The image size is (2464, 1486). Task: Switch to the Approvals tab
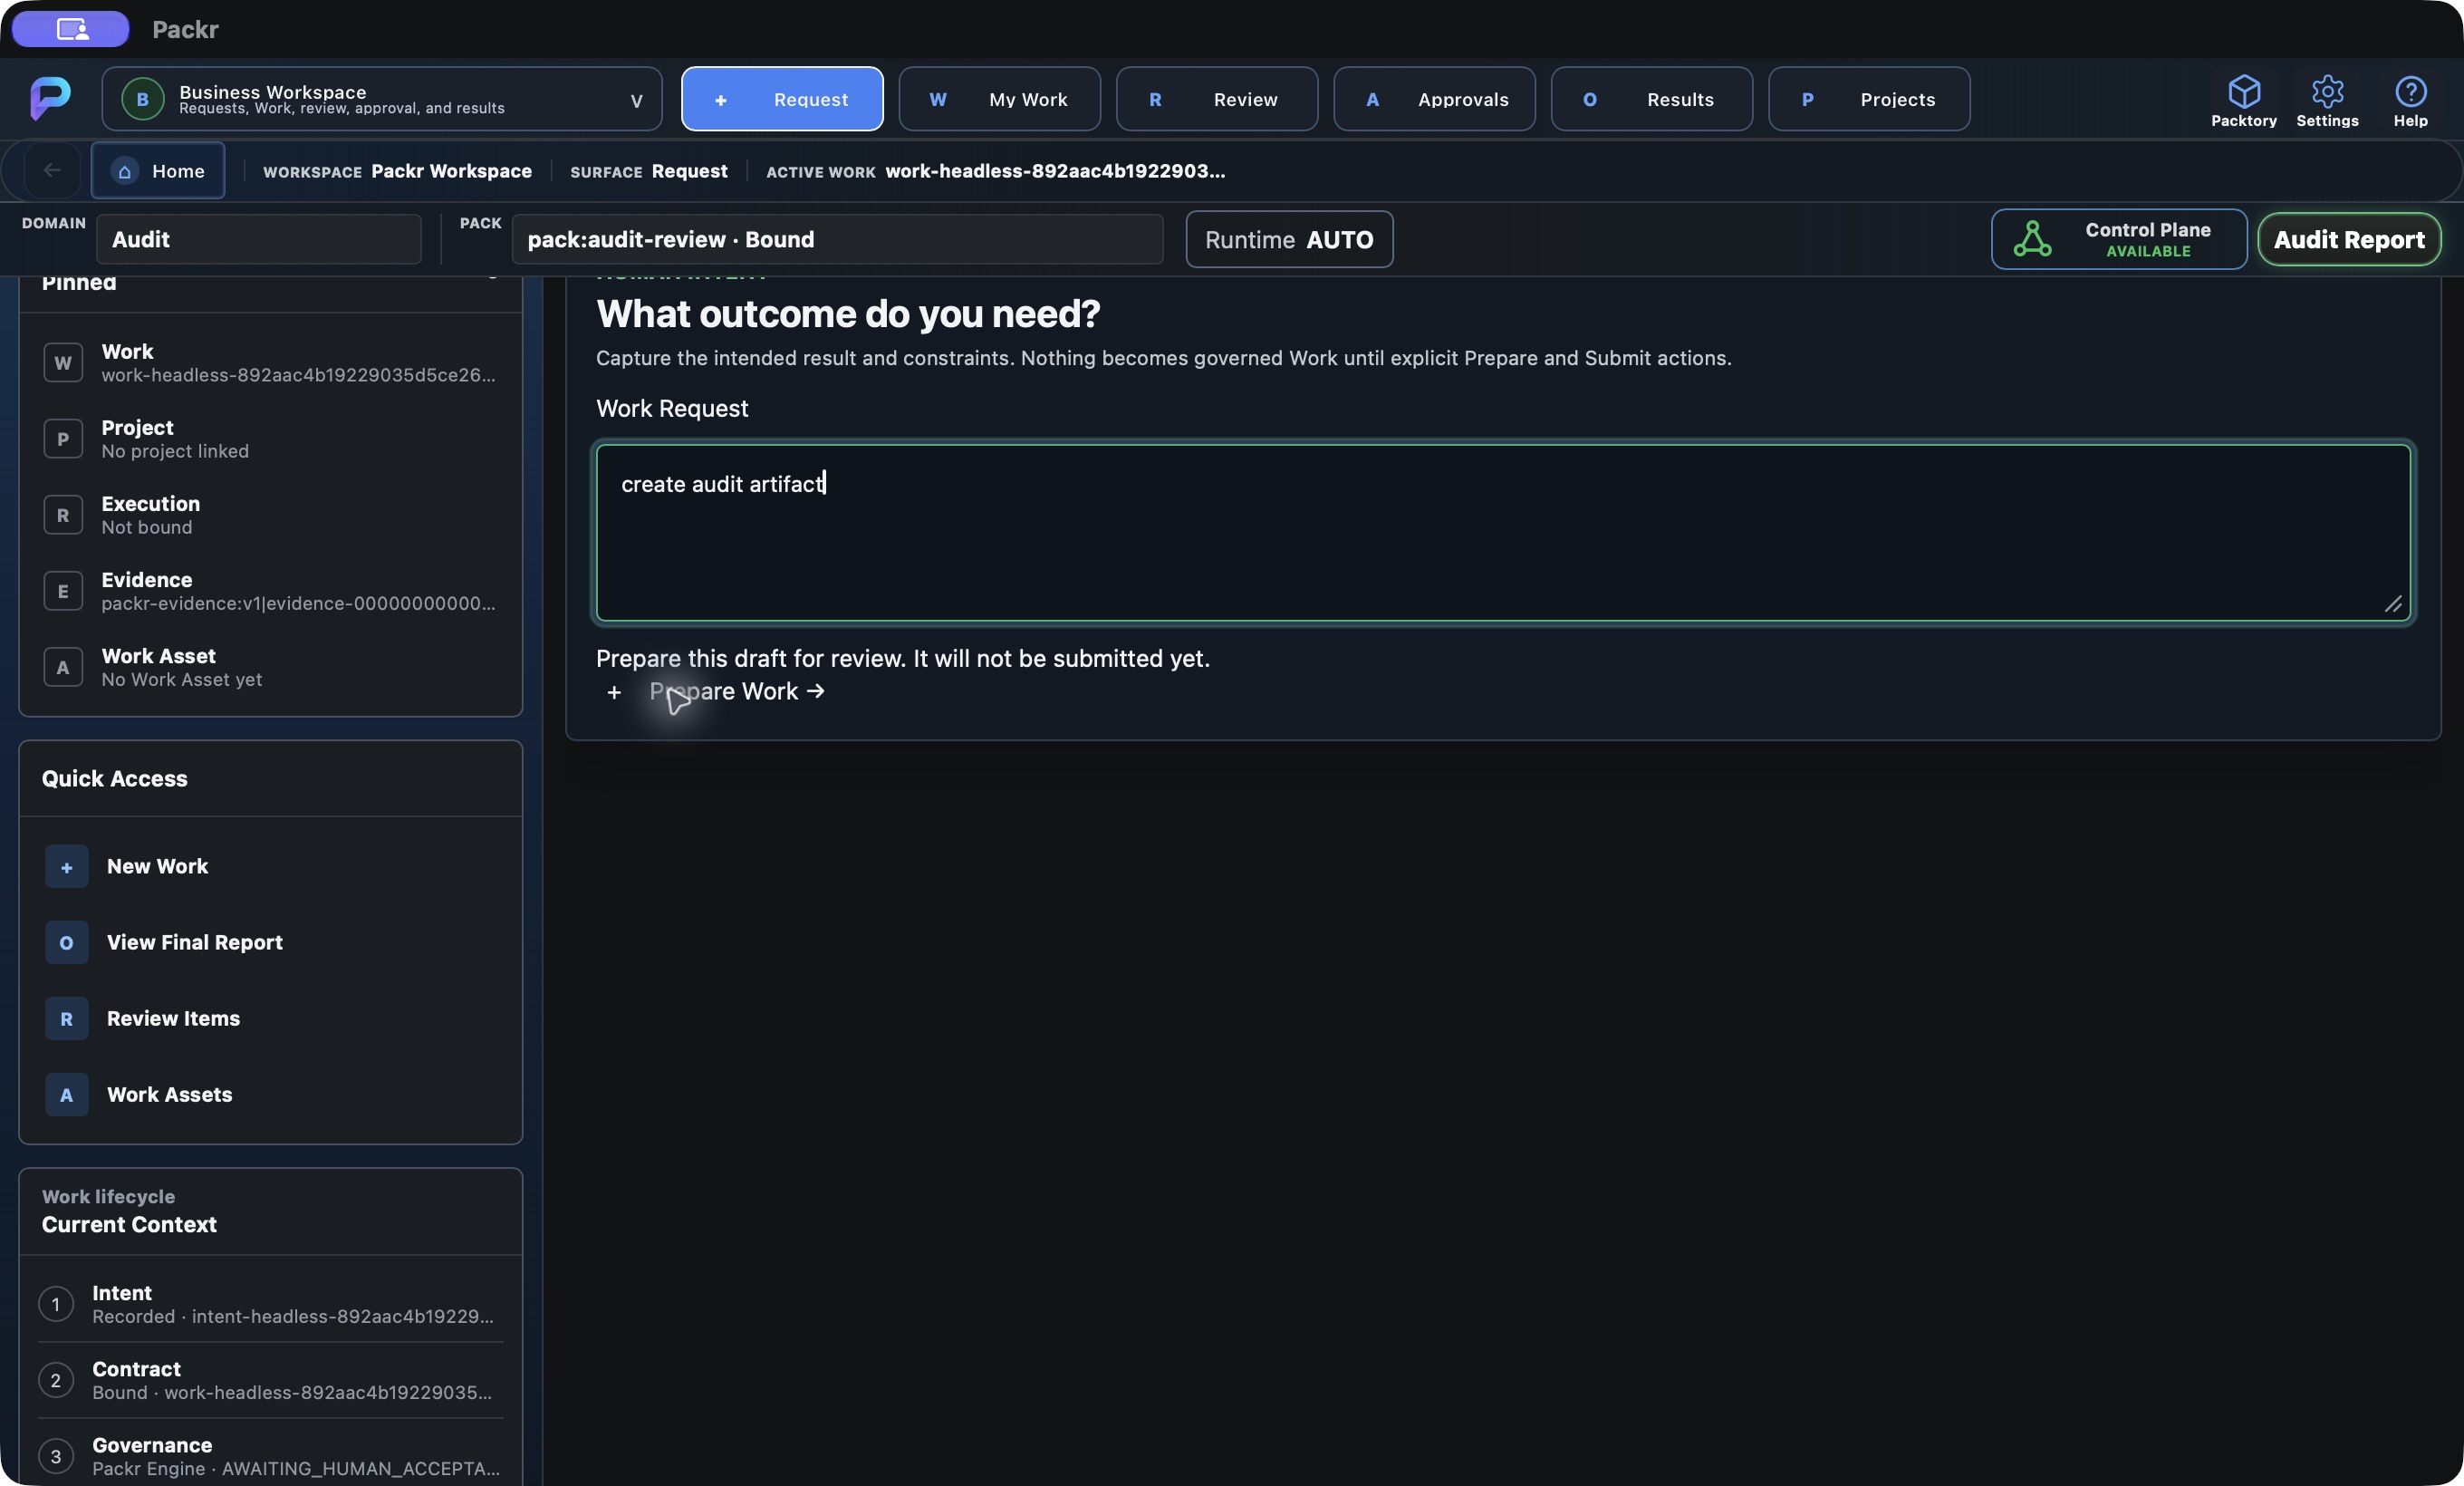(x=1434, y=99)
